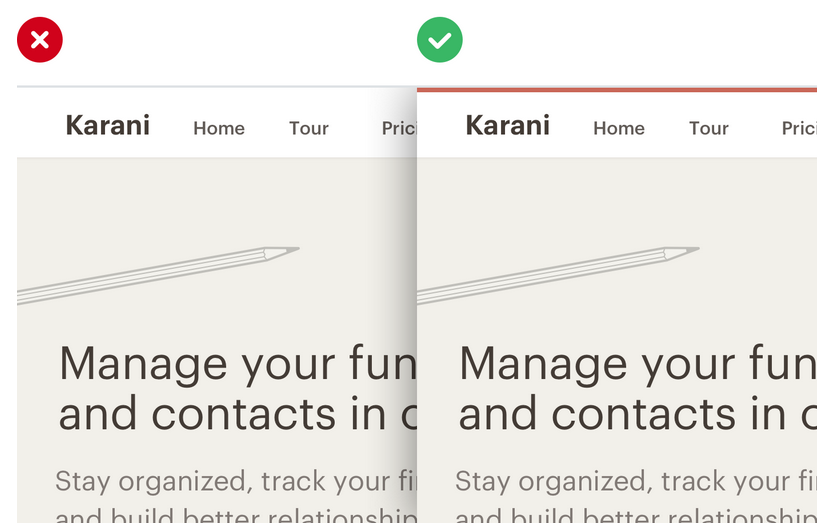Click the green checkmark icon

coord(439,40)
